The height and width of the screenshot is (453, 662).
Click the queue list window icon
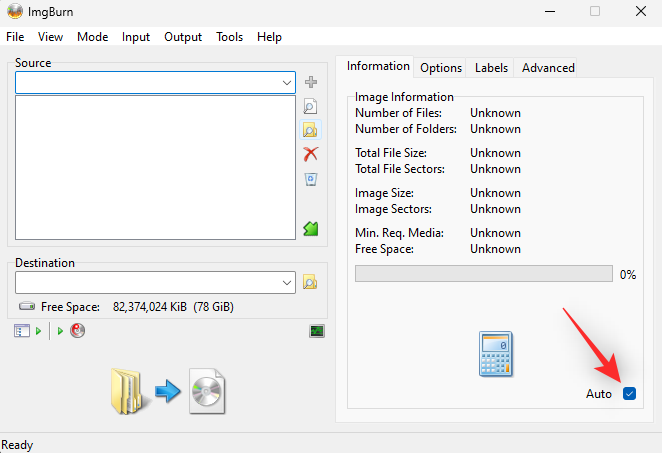point(22,331)
